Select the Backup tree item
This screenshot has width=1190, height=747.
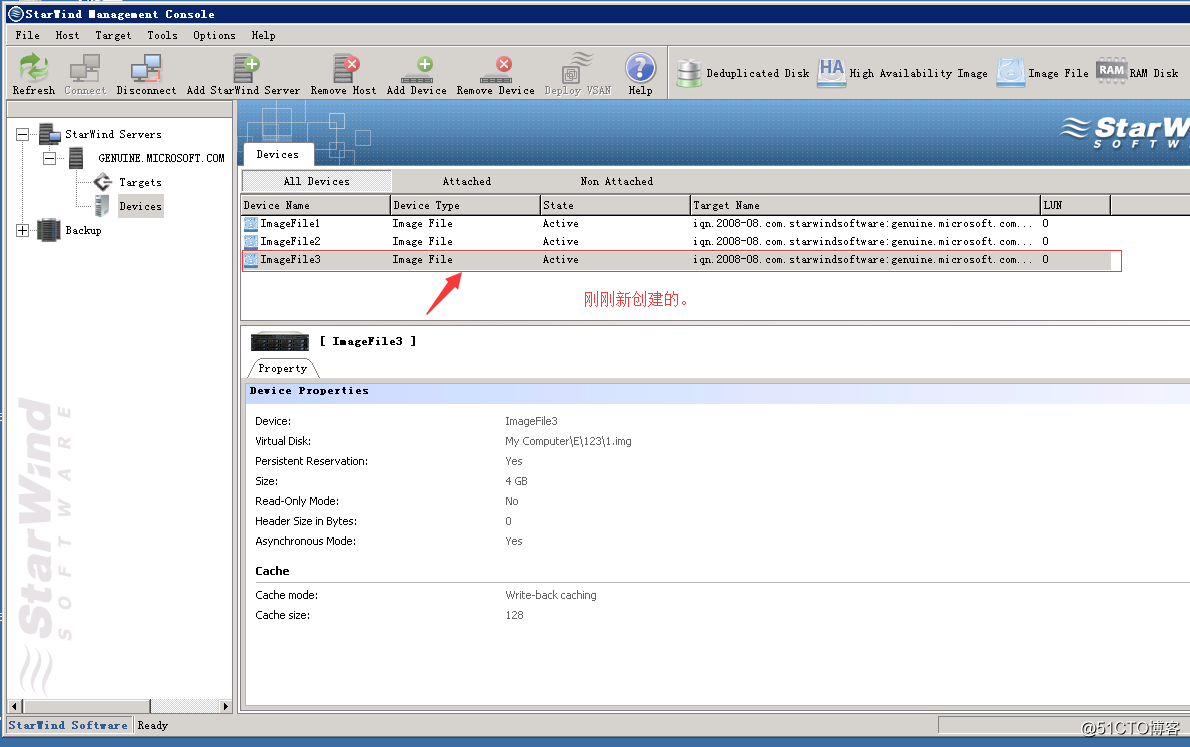pyautogui.click(x=83, y=230)
